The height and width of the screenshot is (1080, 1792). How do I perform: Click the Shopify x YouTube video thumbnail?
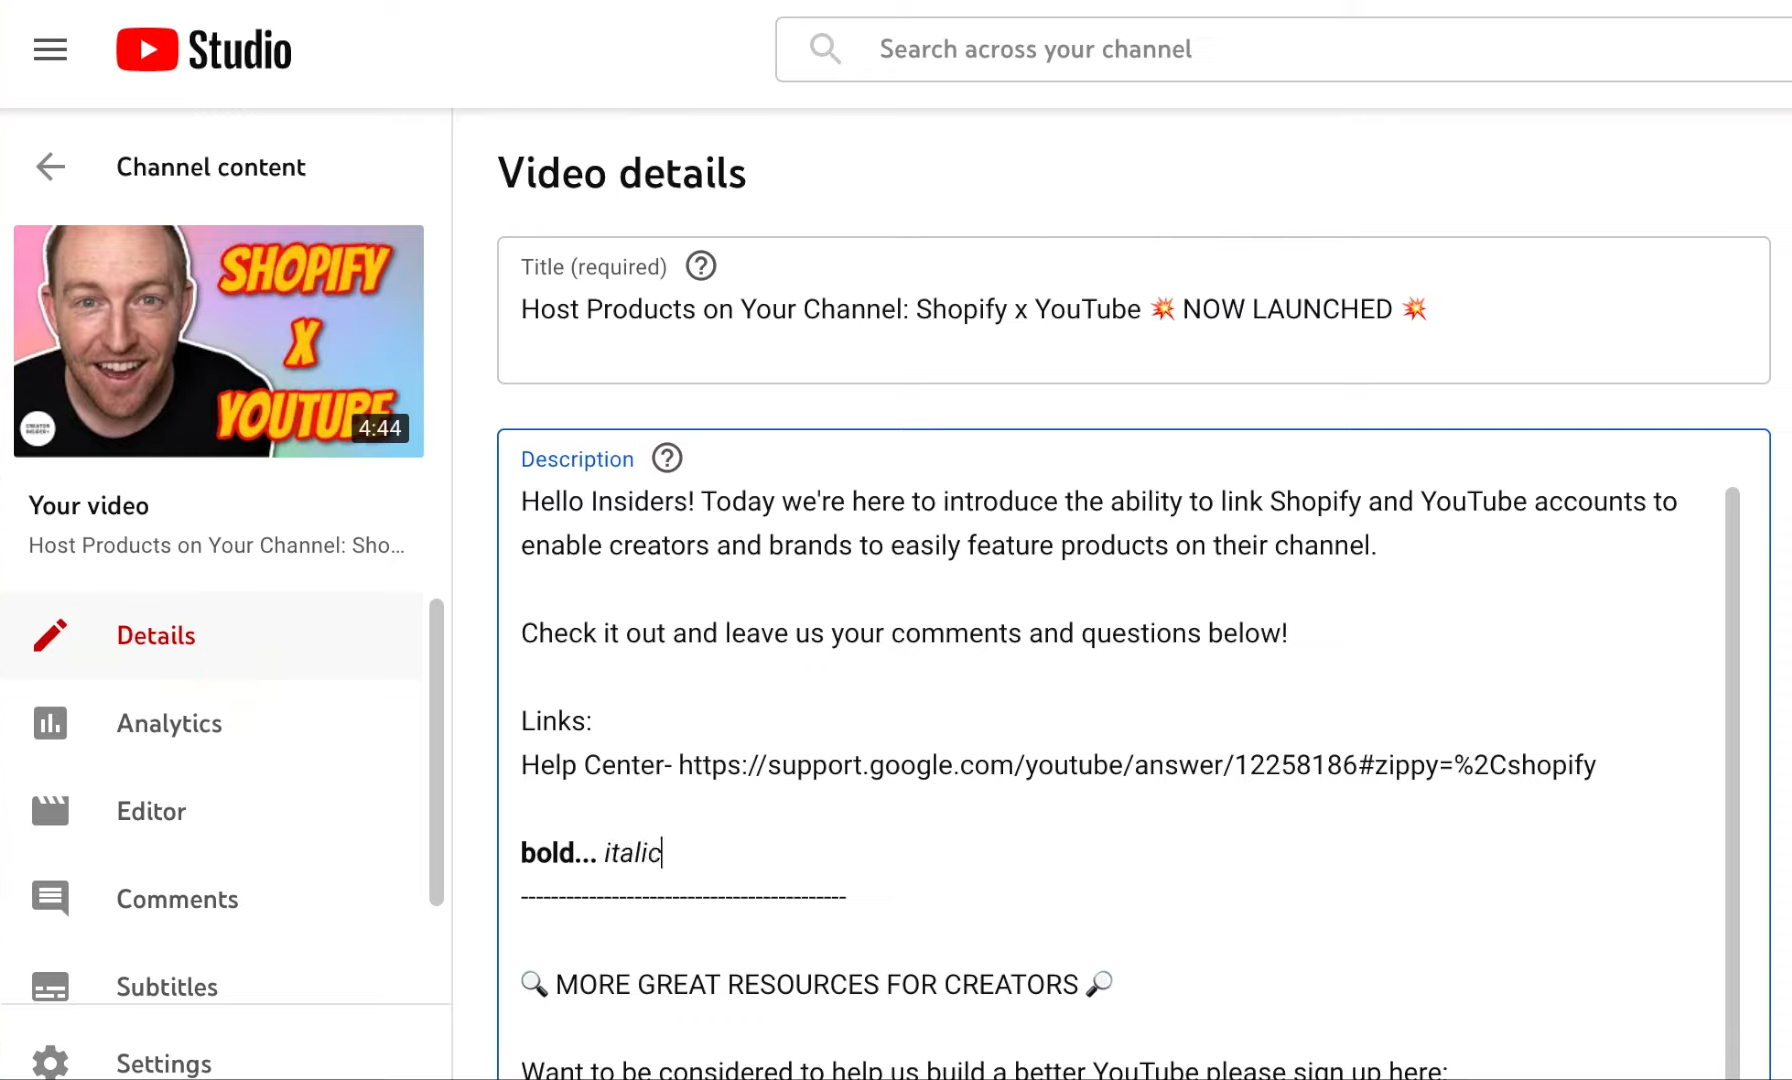(x=219, y=341)
